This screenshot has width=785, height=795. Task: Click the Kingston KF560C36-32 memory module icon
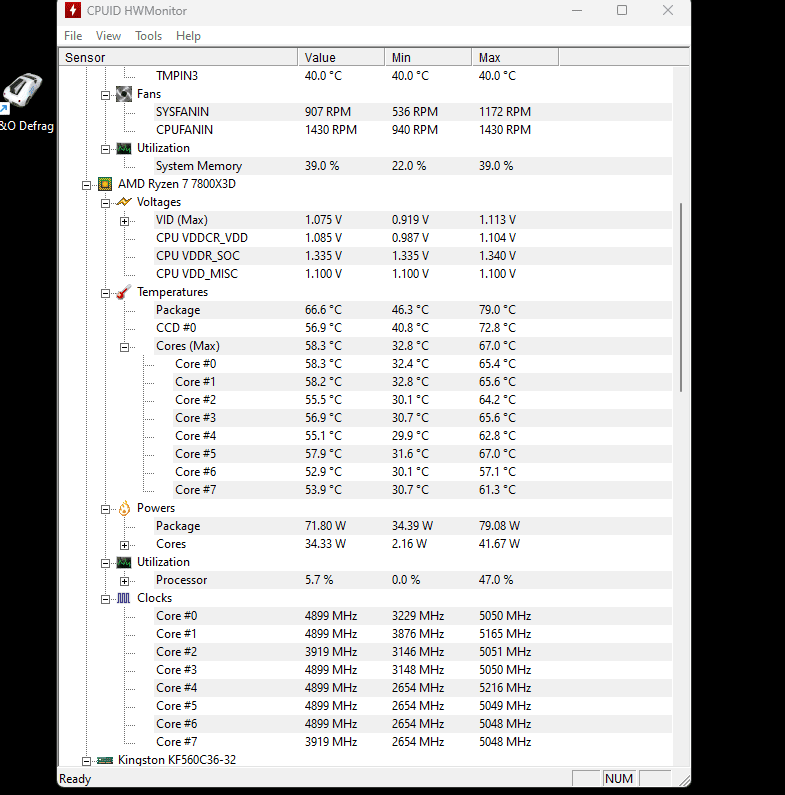click(x=105, y=760)
